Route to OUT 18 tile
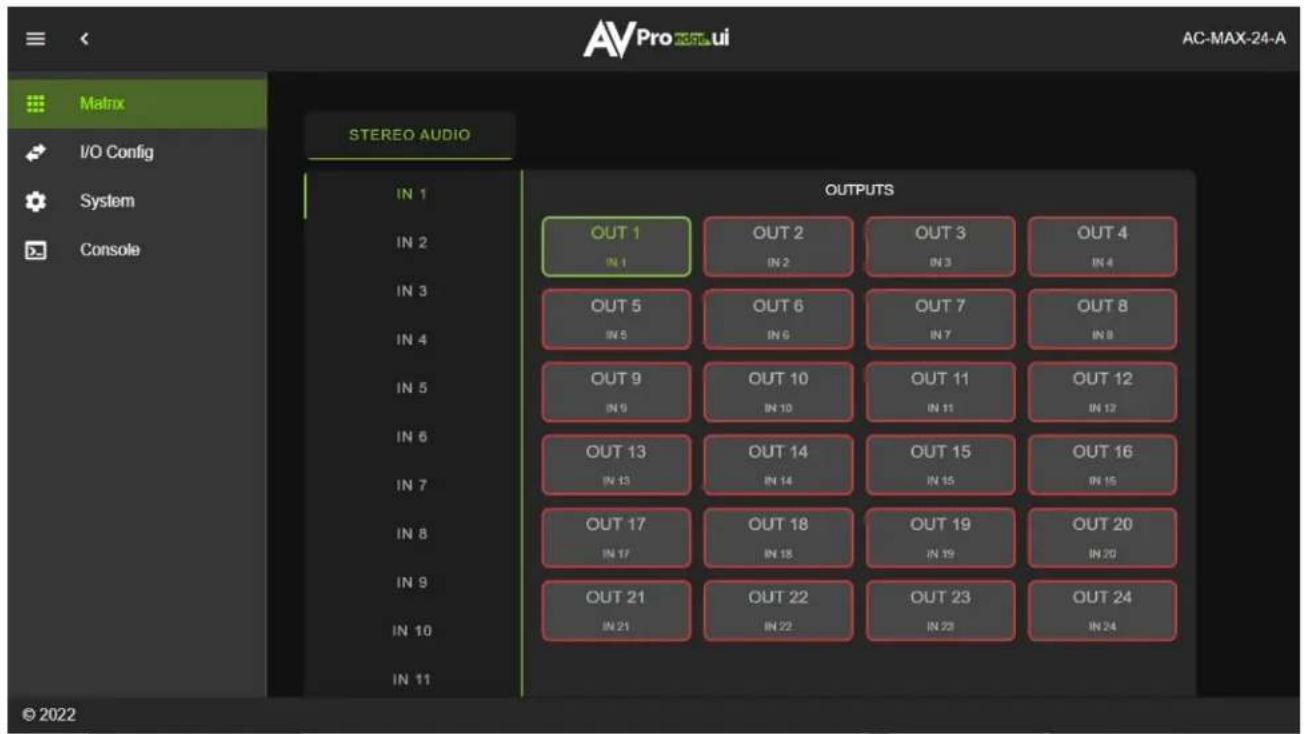 pos(778,538)
